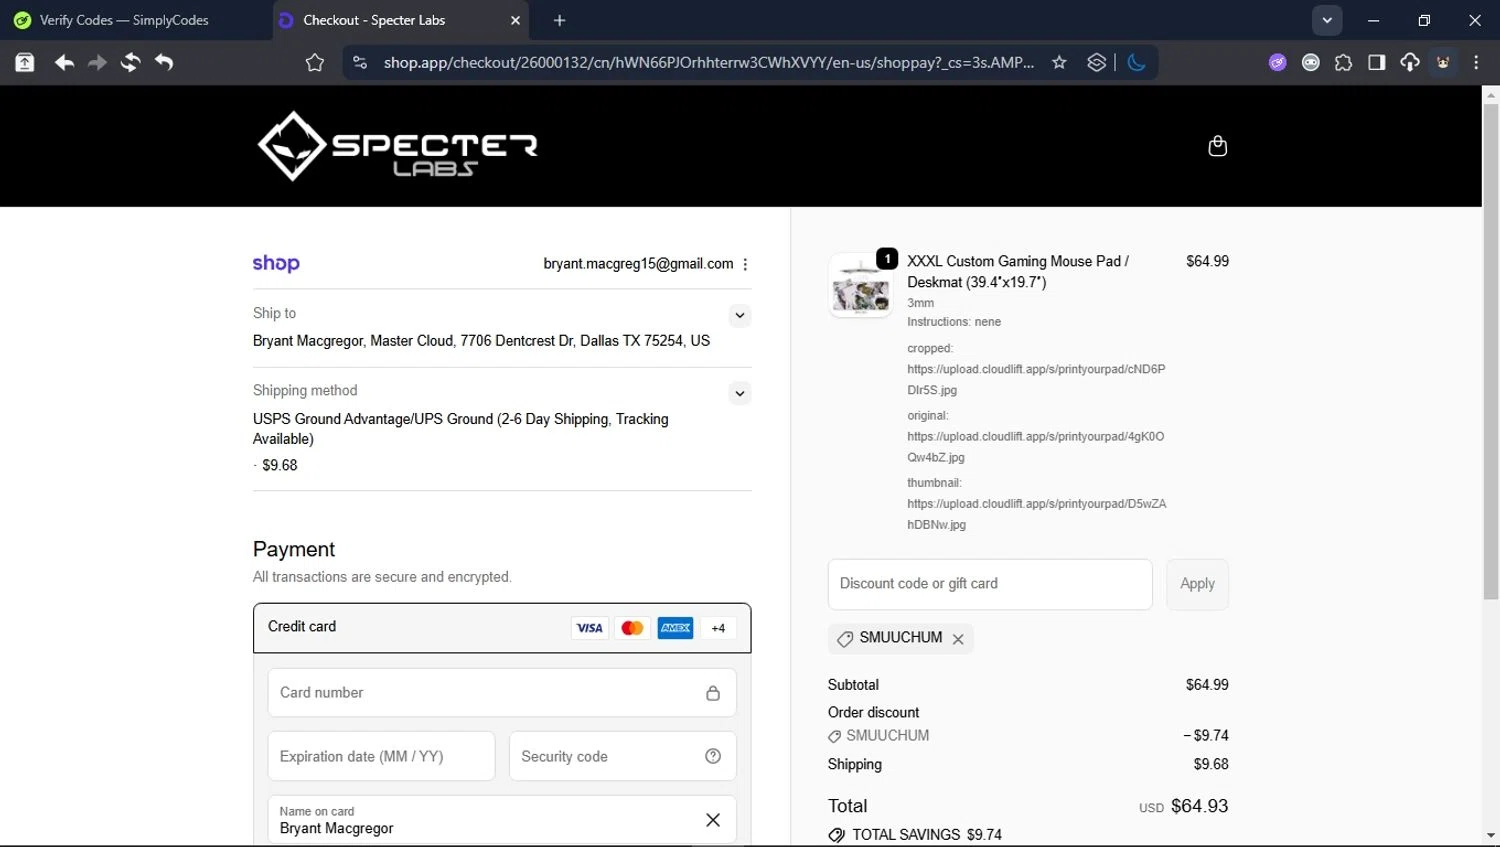Click the Discount code or gift card field
The height and width of the screenshot is (847, 1500).
point(990,584)
